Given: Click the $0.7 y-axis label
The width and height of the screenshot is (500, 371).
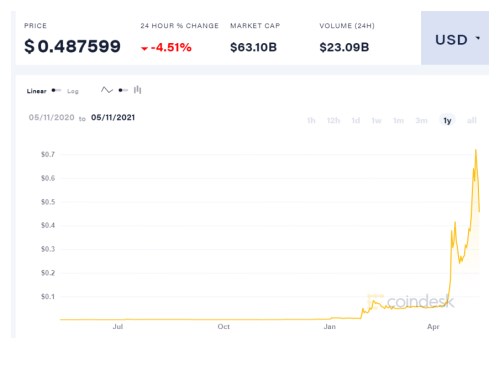Looking at the screenshot, I should pyautogui.click(x=48, y=154).
